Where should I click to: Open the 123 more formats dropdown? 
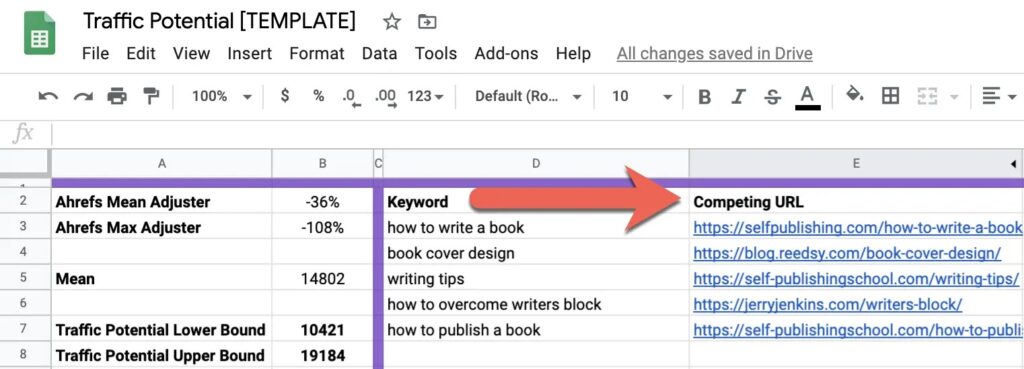tap(425, 96)
